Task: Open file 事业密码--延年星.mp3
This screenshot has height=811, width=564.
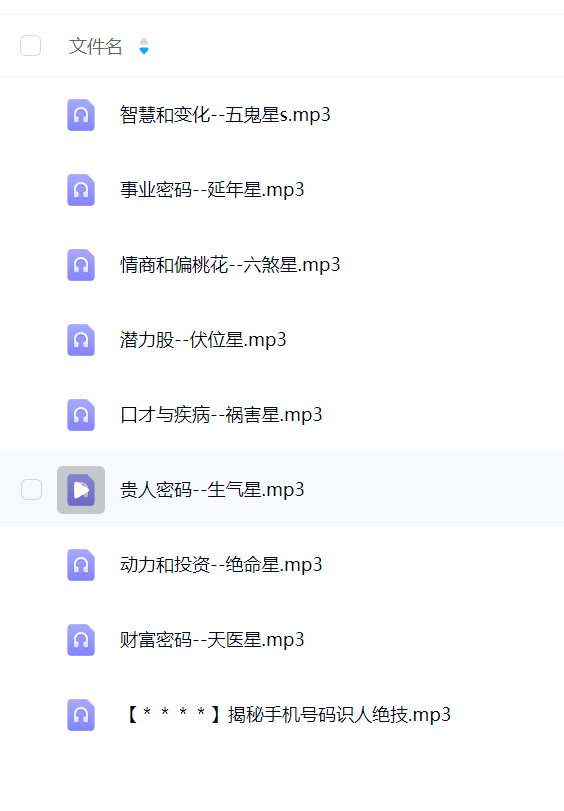Action: (212, 190)
